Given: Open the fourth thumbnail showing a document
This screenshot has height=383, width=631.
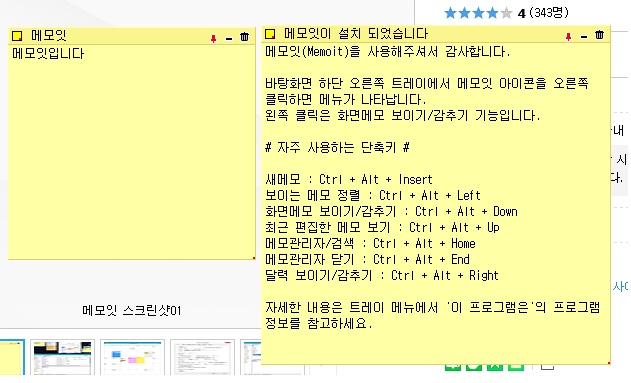Looking at the screenshot, I should point(202,358).
